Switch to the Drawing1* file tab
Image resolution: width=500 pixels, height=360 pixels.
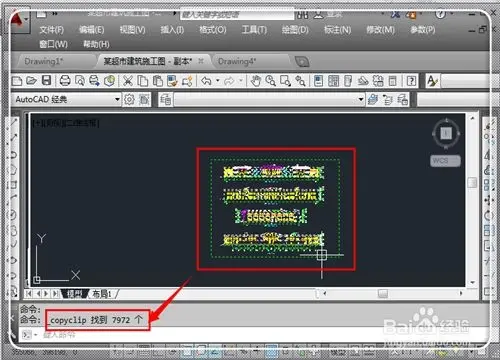pos(44,62)
